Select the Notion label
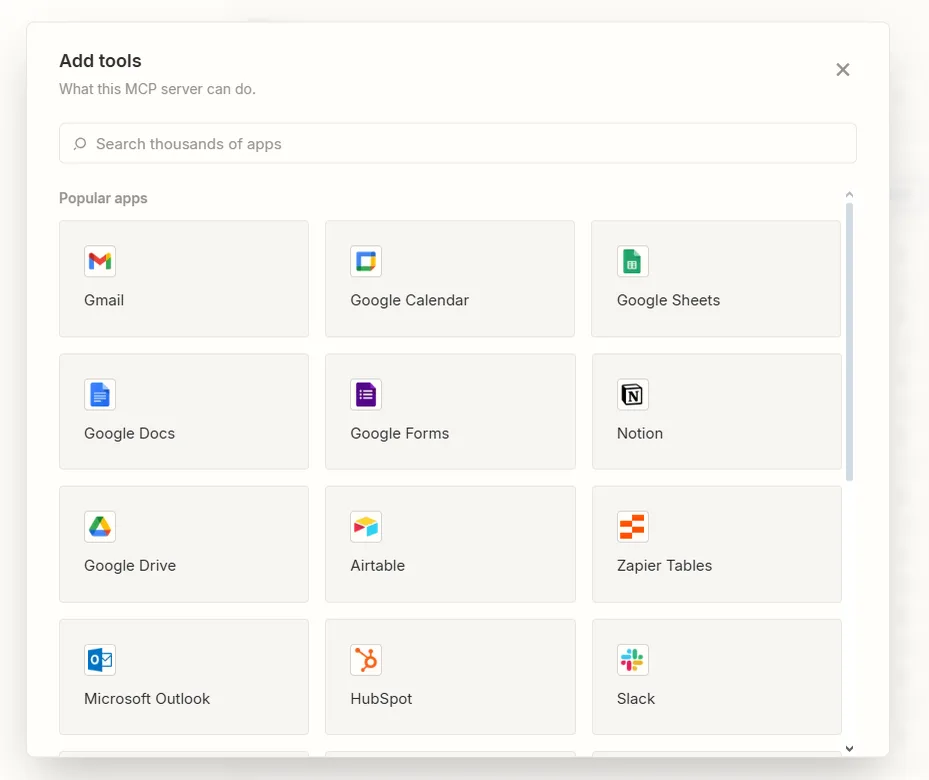This screenshot has height=780, width=929. pyautogui.click(x=639, y=434)
